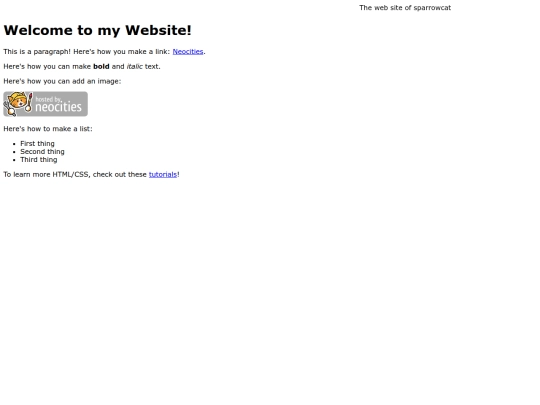Select the Third thing list item
Viewport: 540px width, 405px height.
(x=39, y=159)
